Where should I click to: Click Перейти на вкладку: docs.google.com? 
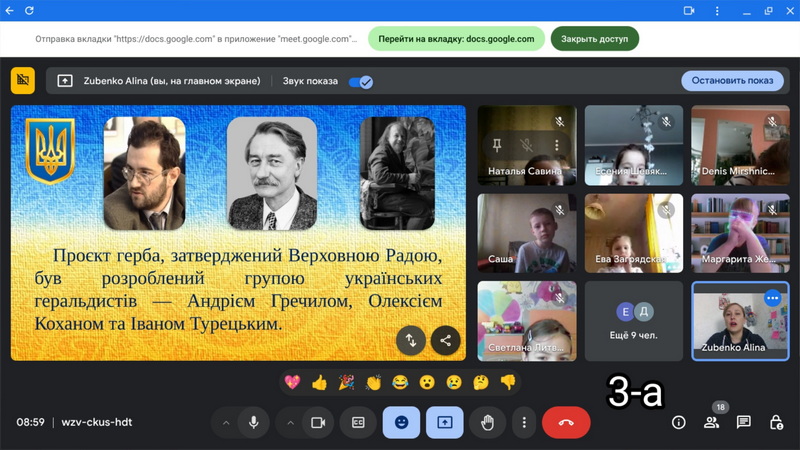click(457, 39)
